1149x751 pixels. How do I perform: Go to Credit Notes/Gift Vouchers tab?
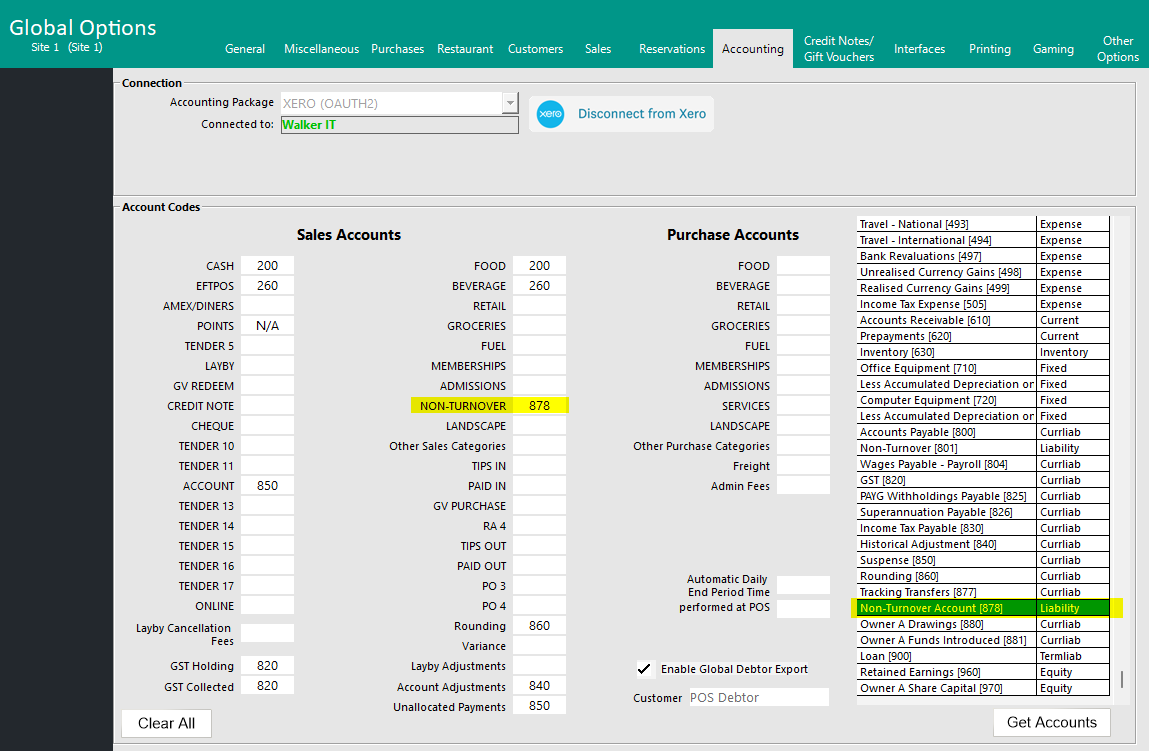click(x=838, y=49)
